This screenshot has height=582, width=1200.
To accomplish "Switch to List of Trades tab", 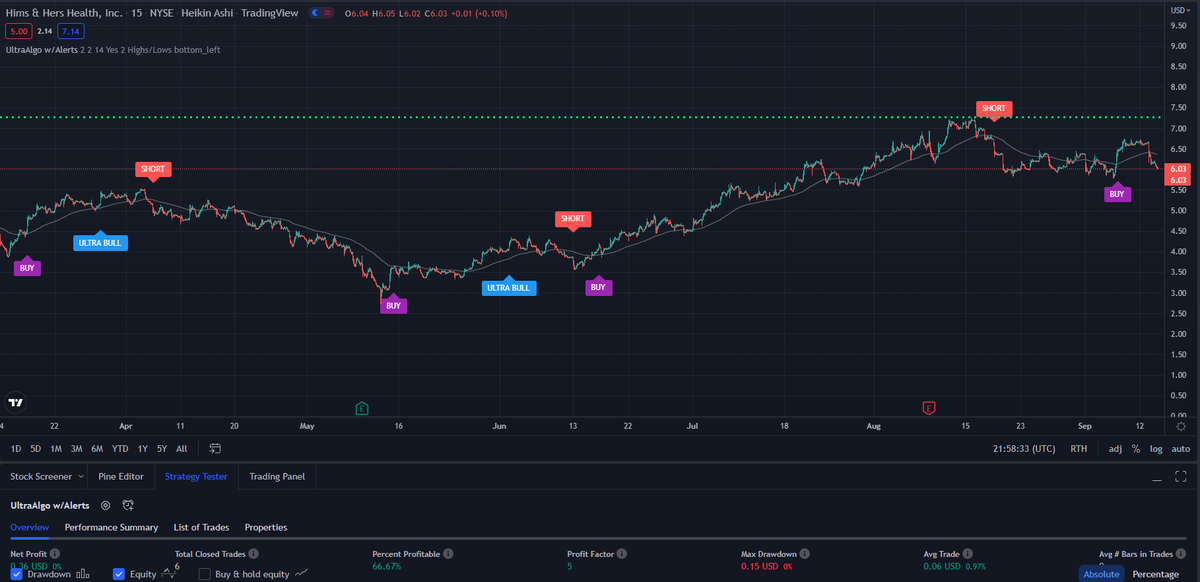I will coord(201,527).
